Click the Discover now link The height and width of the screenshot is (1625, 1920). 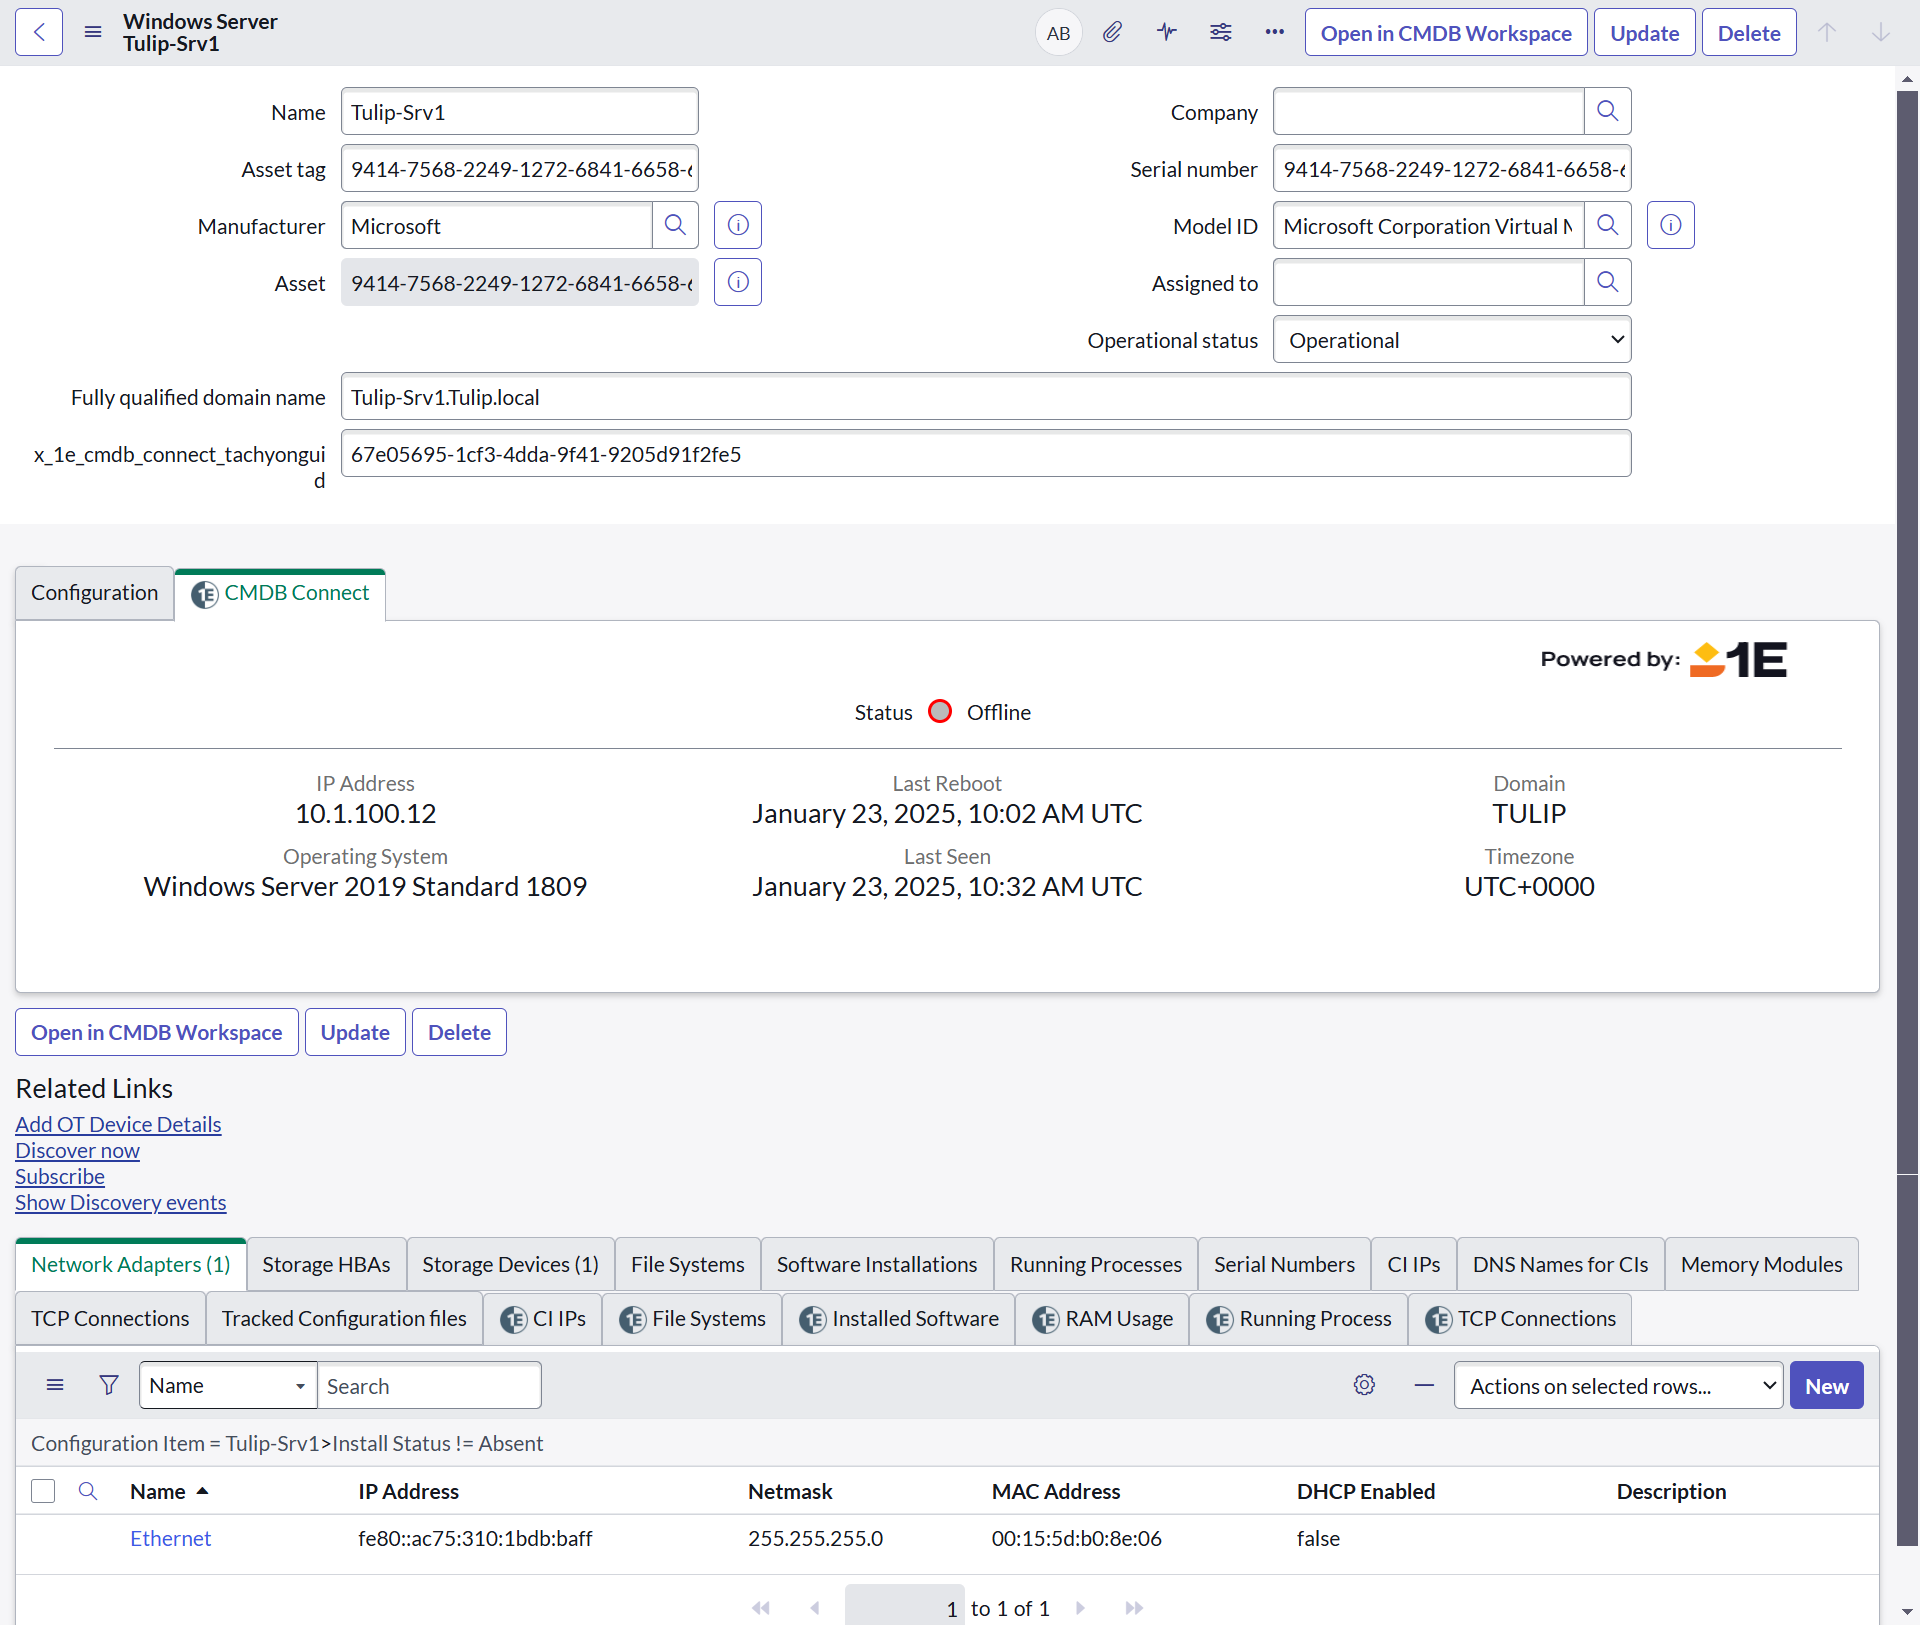coord(77,1150)
